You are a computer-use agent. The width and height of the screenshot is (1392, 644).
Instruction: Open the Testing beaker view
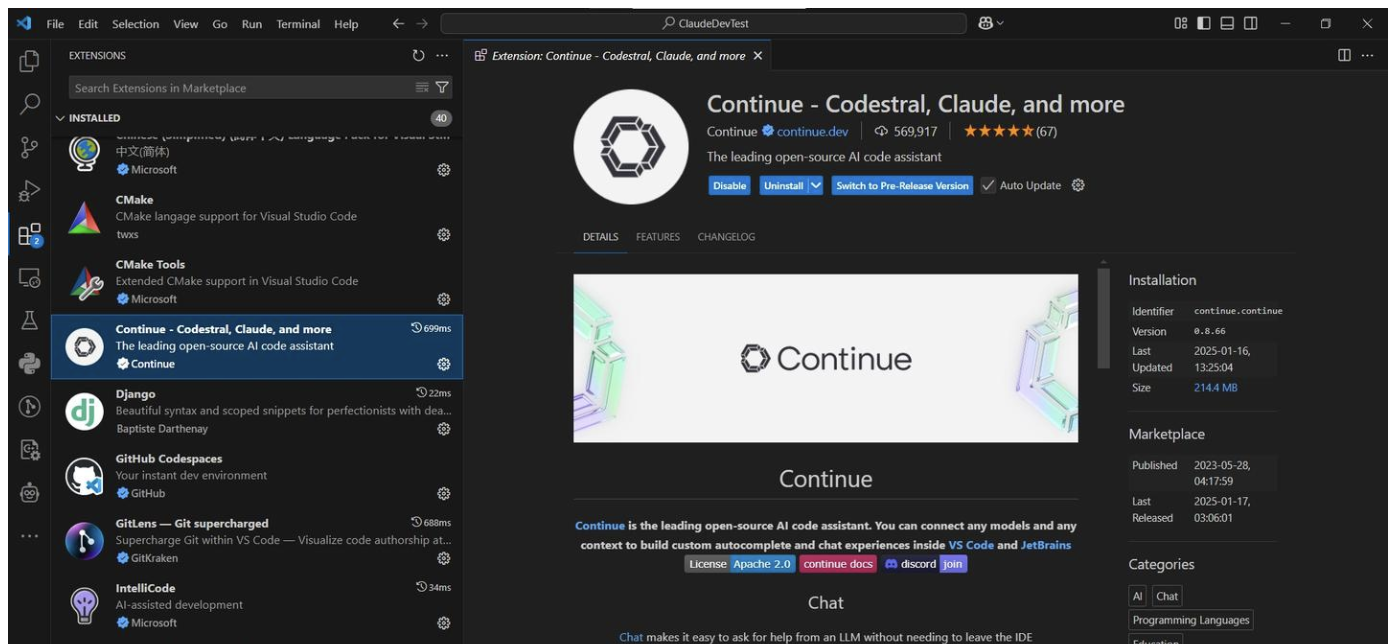point(29,320)
